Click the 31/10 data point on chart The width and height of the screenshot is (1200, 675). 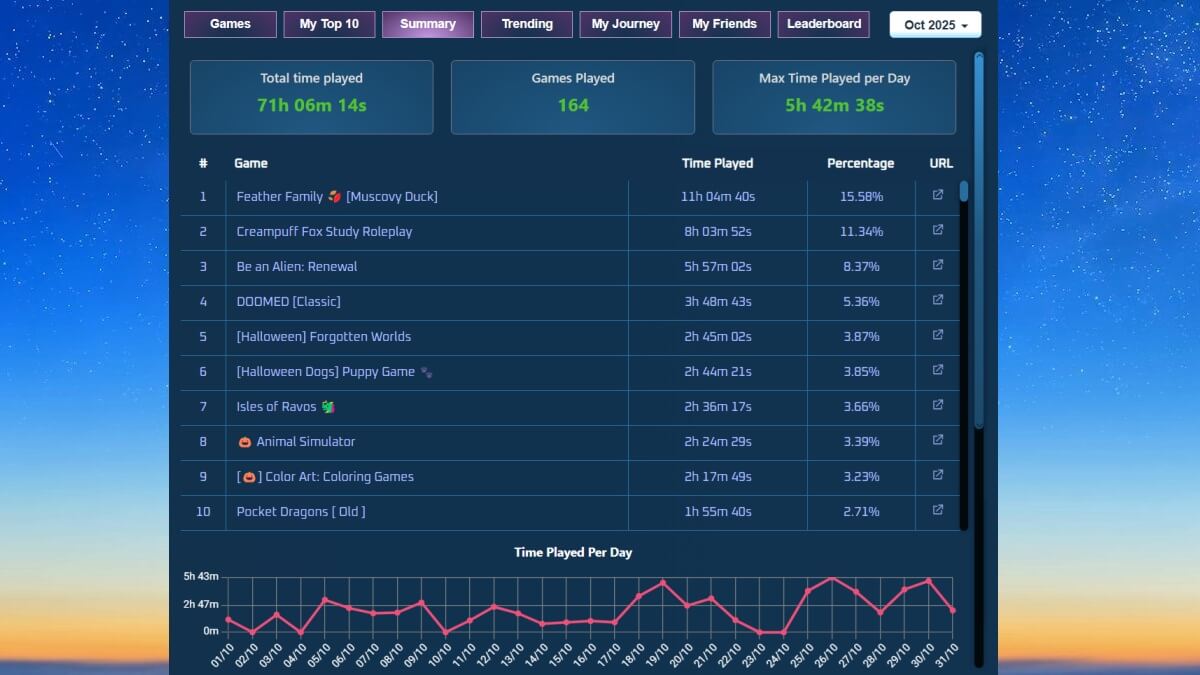[x=952, y=610]
